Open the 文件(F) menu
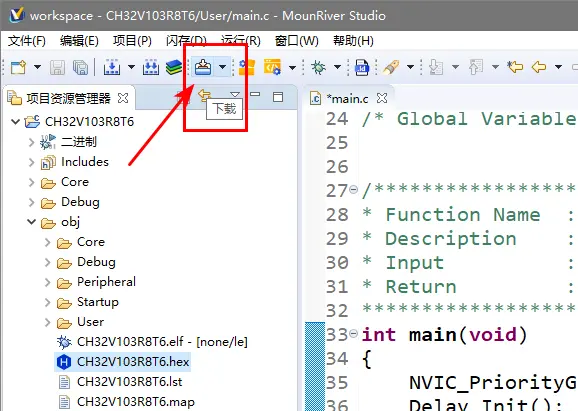 (27, 41)
